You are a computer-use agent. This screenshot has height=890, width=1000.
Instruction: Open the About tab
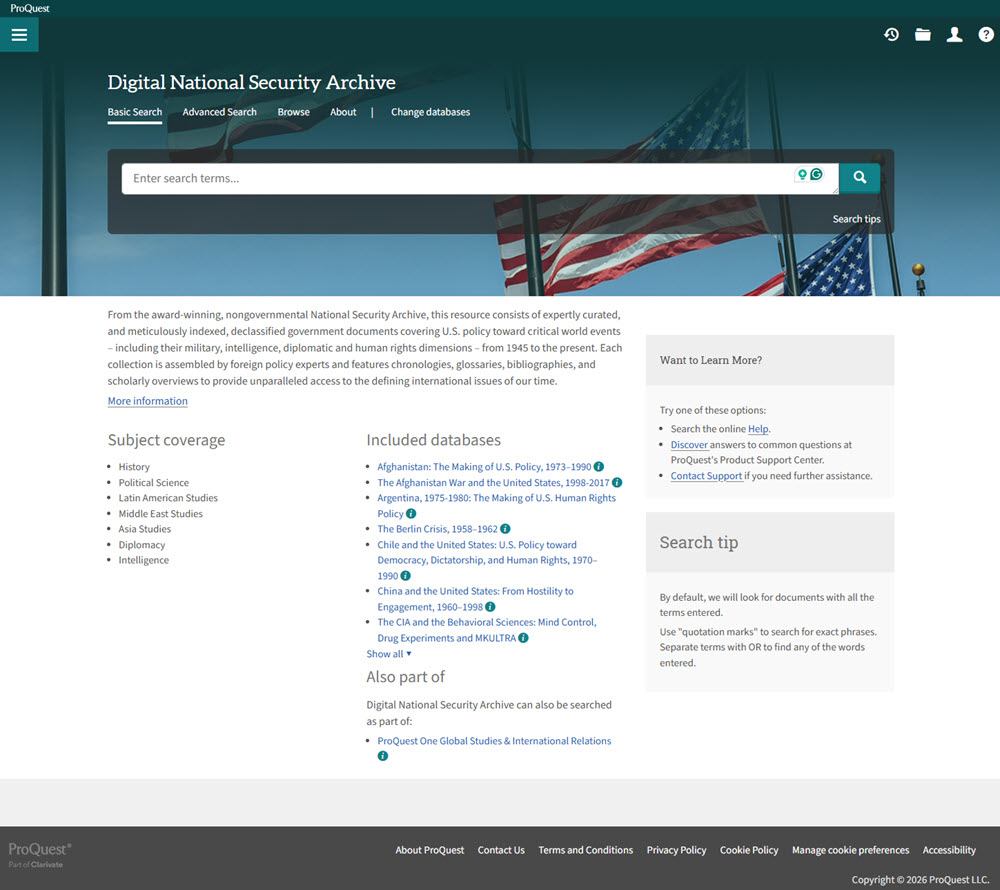tap(343, 112)
